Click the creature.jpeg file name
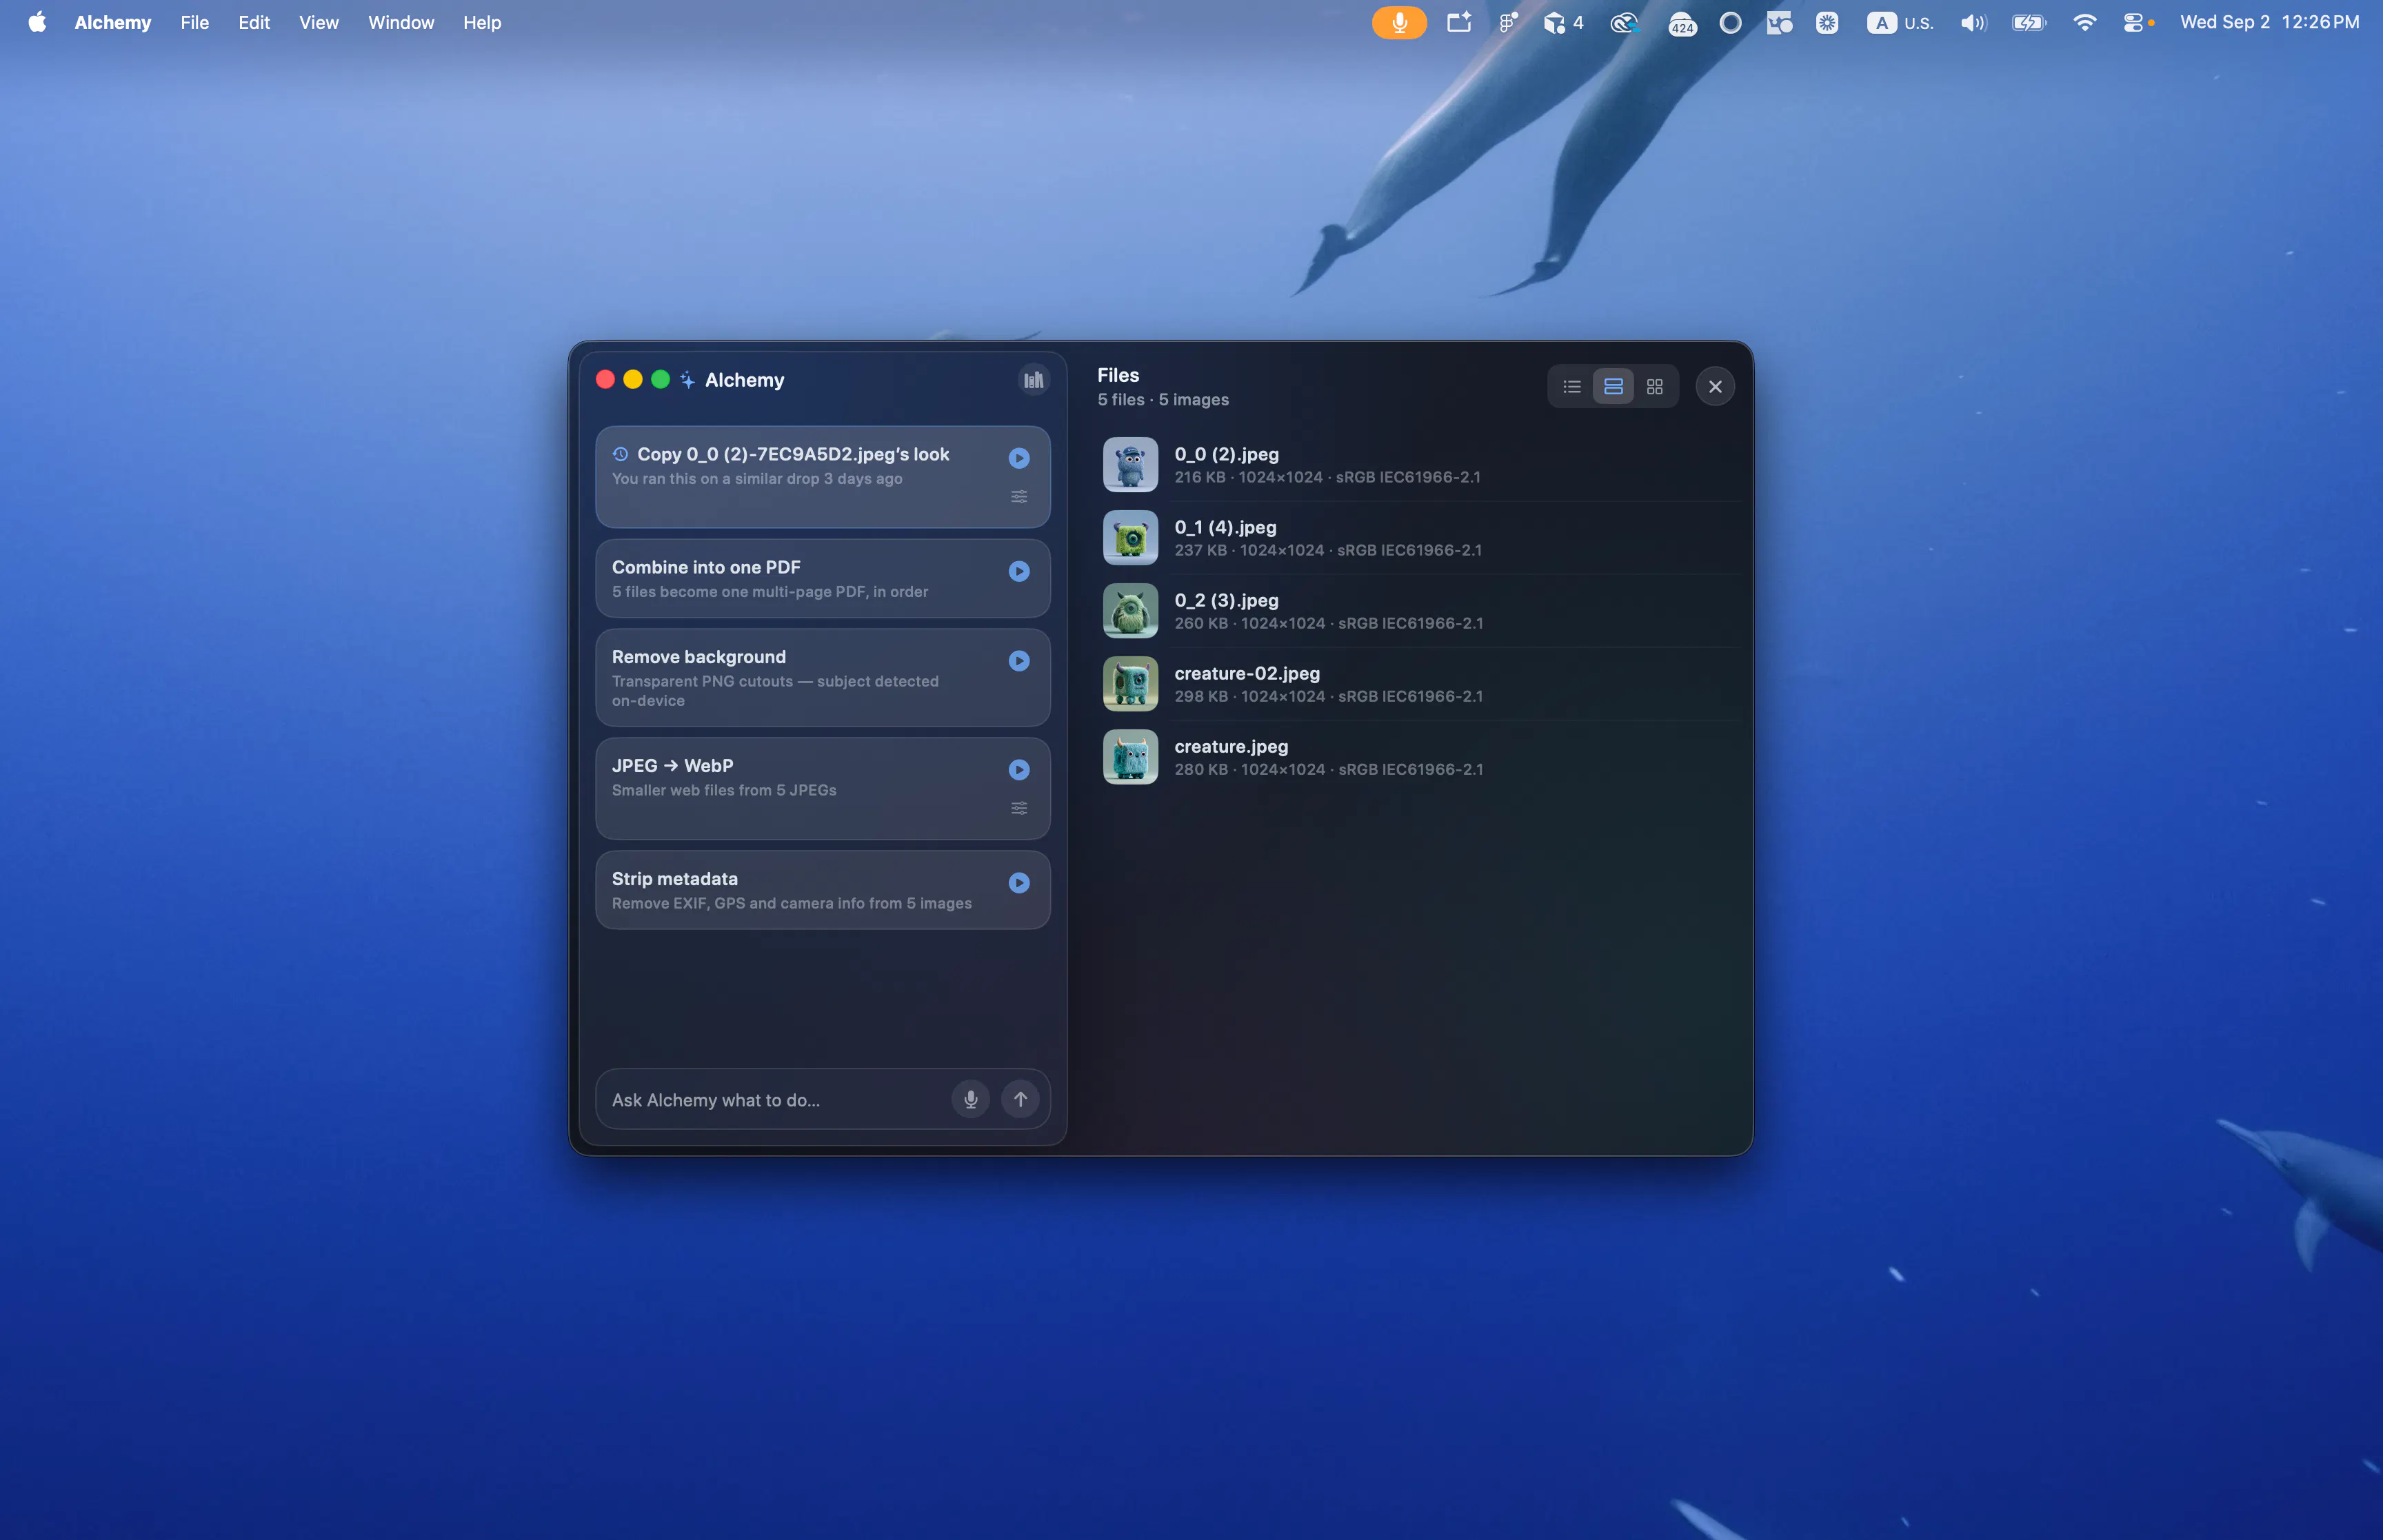 (1231, 746)
